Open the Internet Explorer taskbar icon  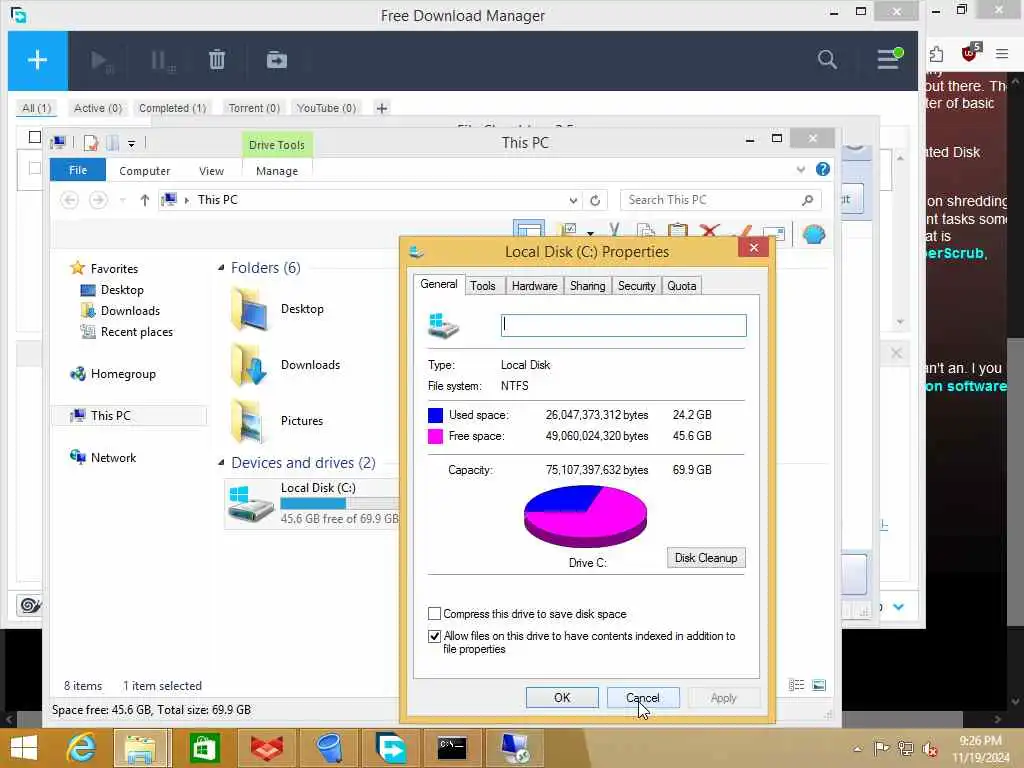click(81, 748)
